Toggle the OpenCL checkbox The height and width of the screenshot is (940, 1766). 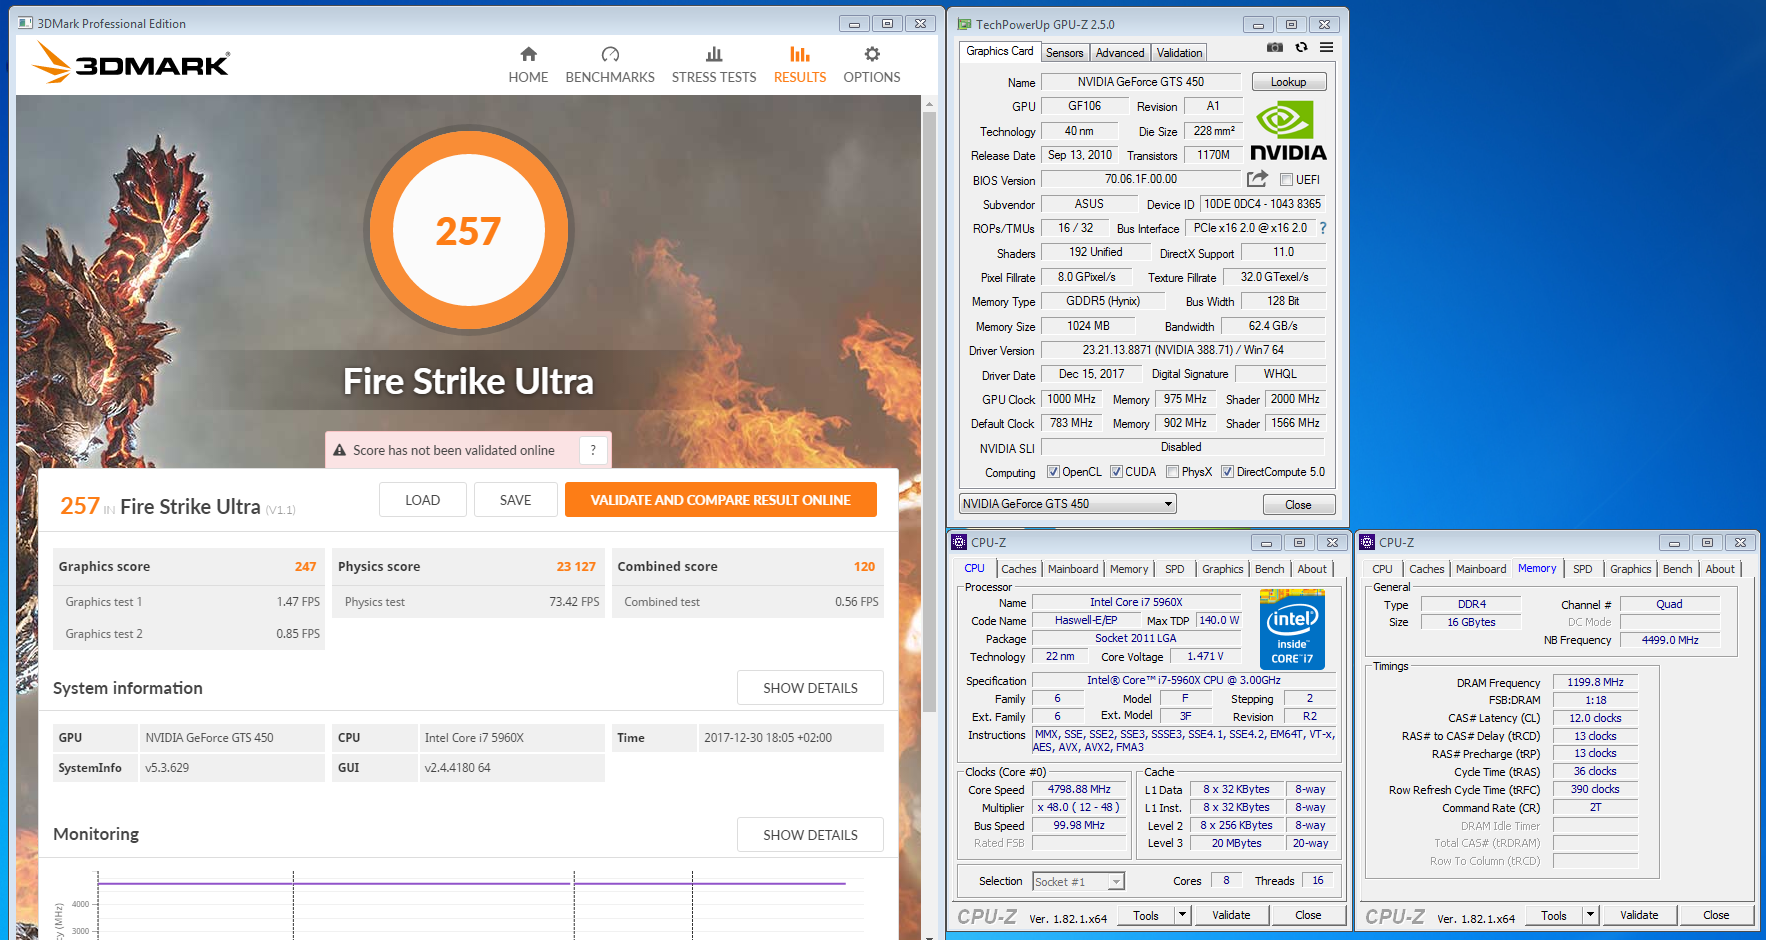(1053, 472)
